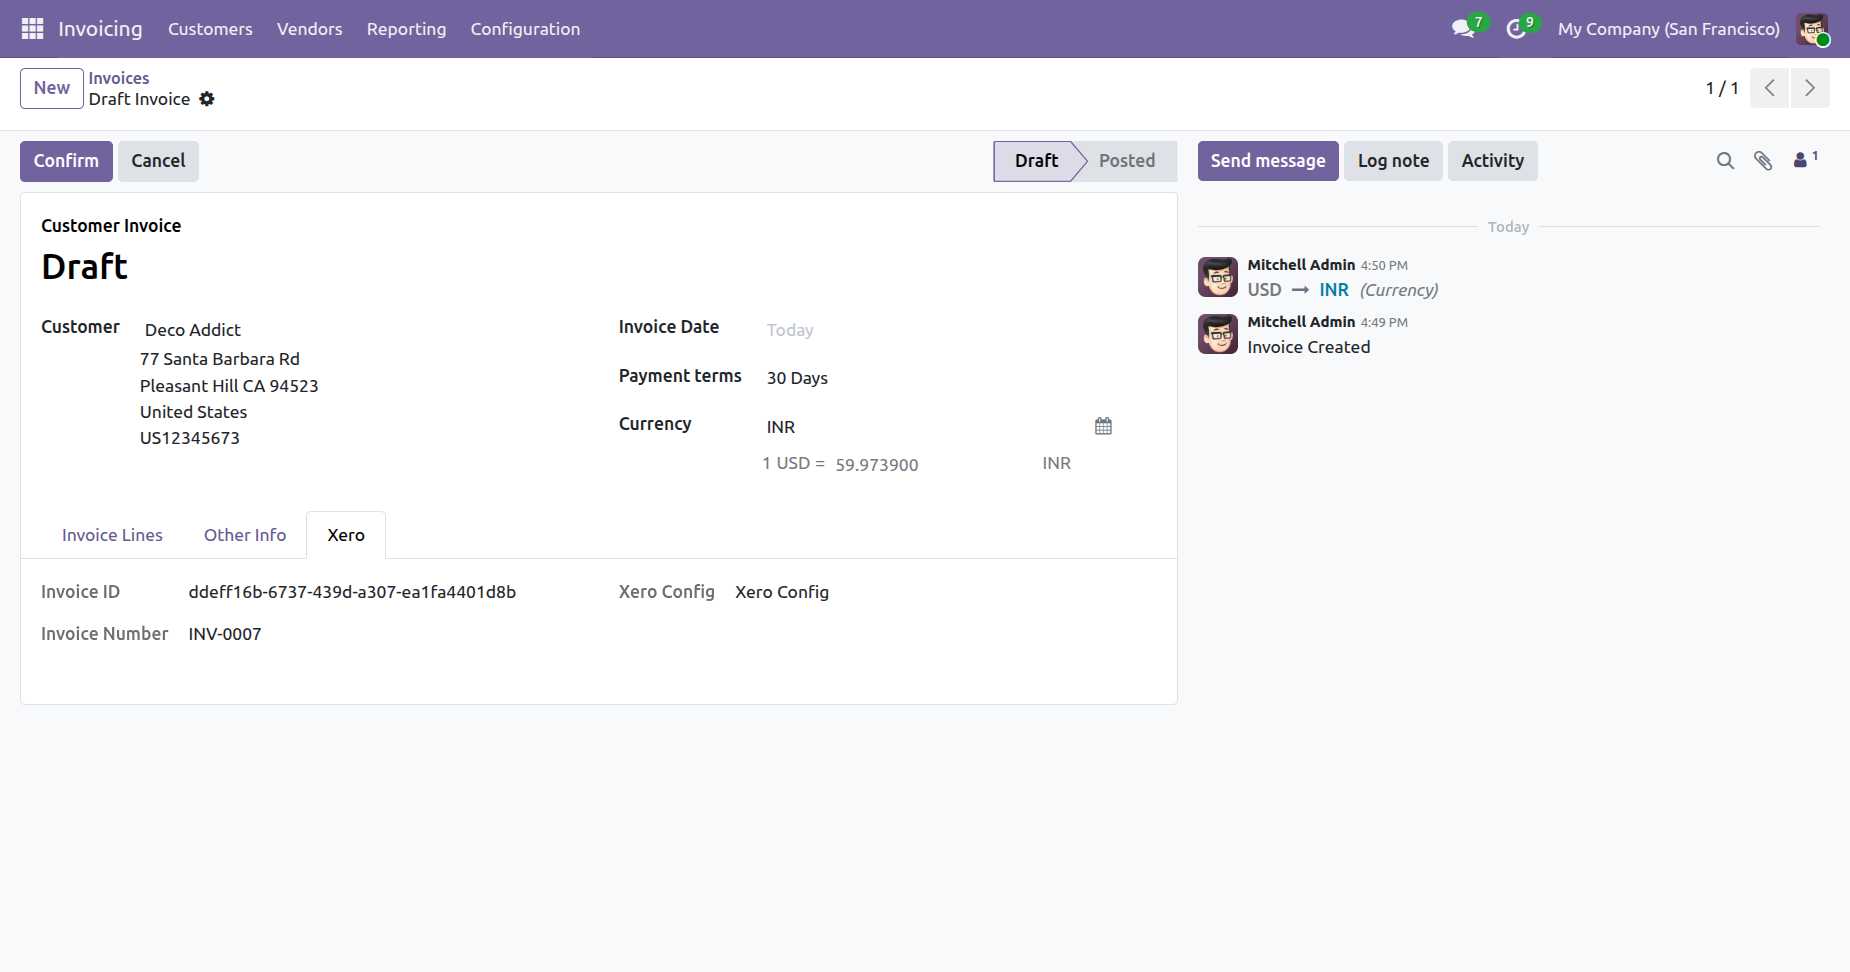Open the Vendors menu
This screenshot has height=972, width=1850.
(310, 29)
